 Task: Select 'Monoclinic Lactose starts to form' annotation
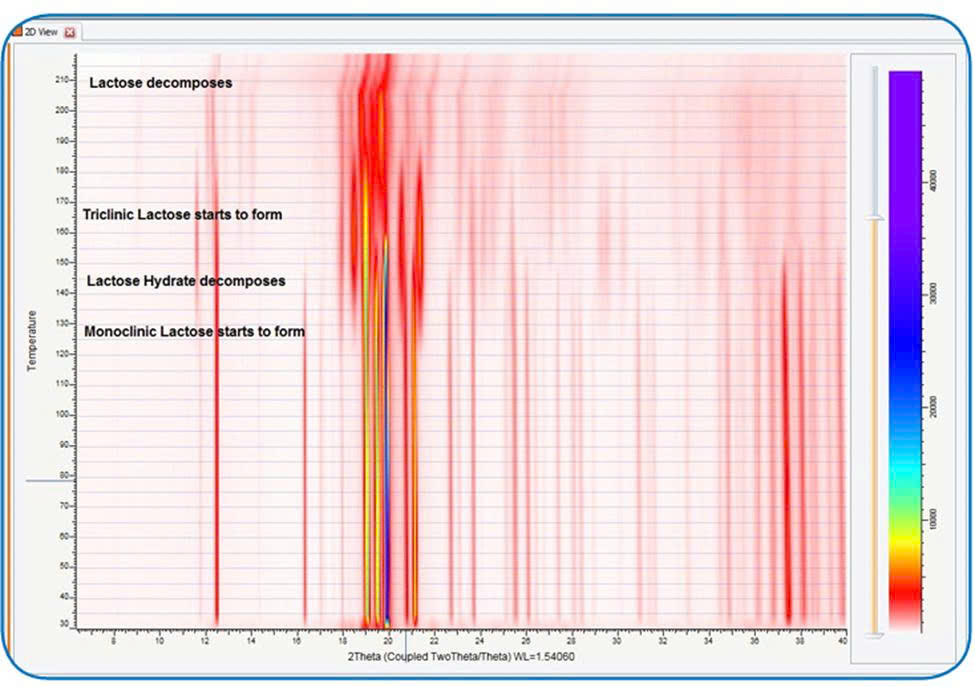194,331
